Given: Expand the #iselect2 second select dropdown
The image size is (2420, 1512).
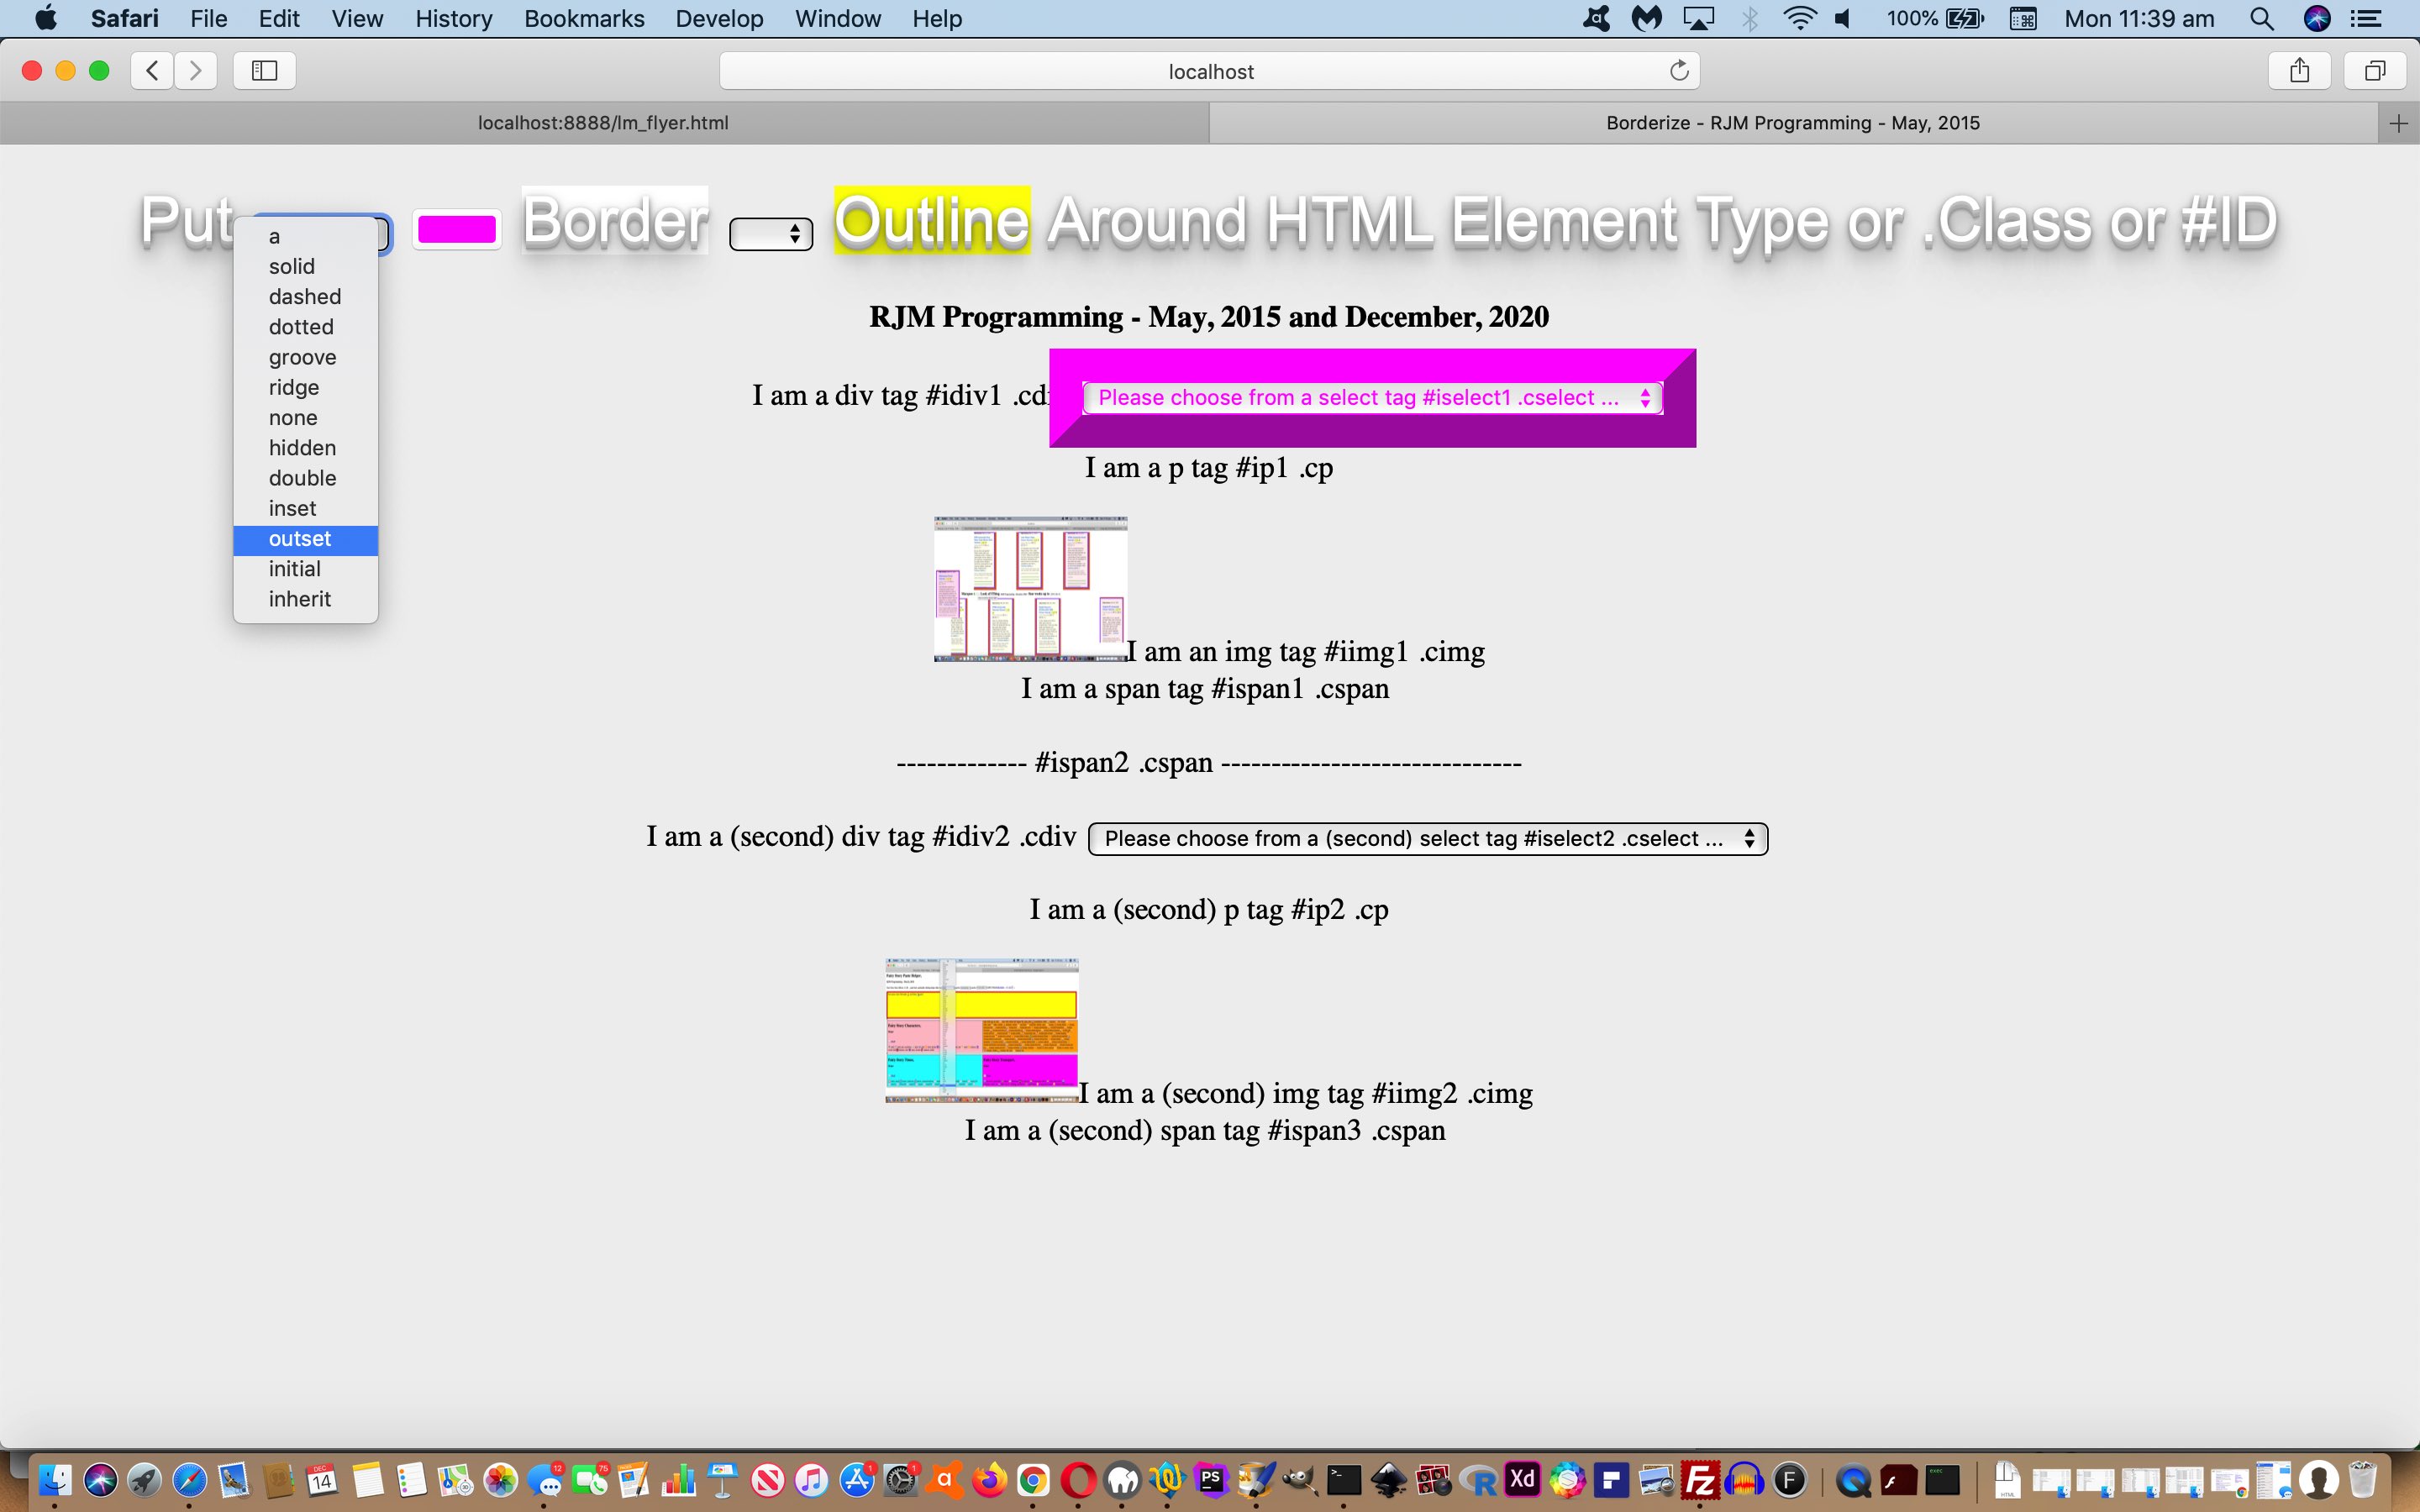Looking at the screenshot, I should point(1427,838).
